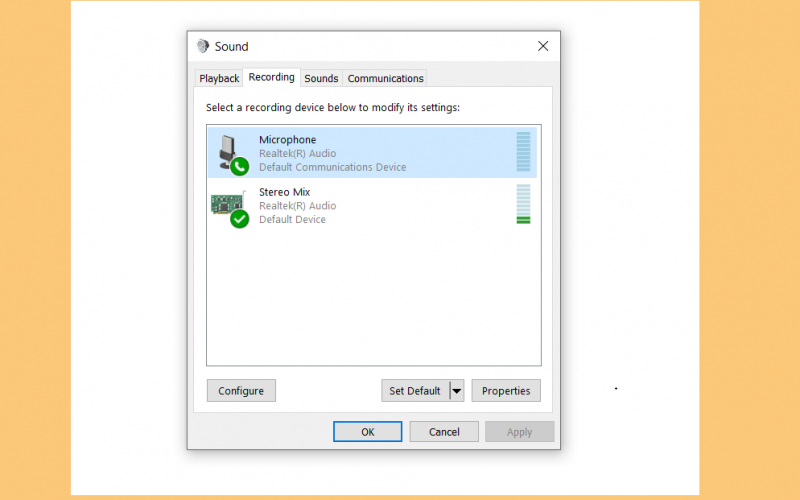Image resolution: width=800 pixels, height=500 pixels.
Task: Open Properties for the selected device
Action: [506, 391]
